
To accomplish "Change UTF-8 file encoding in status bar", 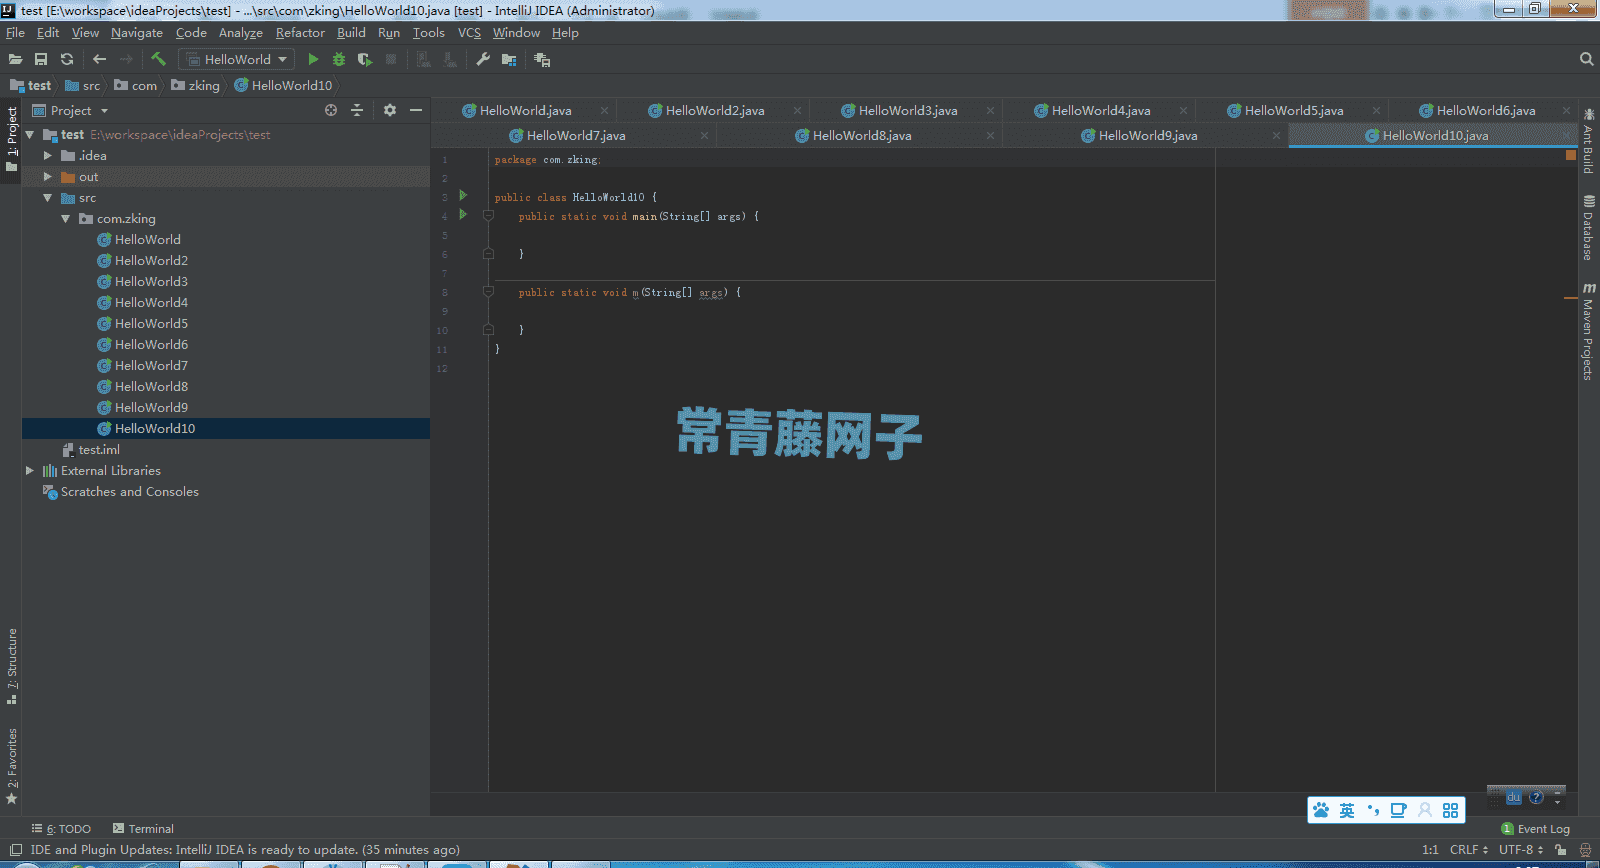I will coord(1521,850).
